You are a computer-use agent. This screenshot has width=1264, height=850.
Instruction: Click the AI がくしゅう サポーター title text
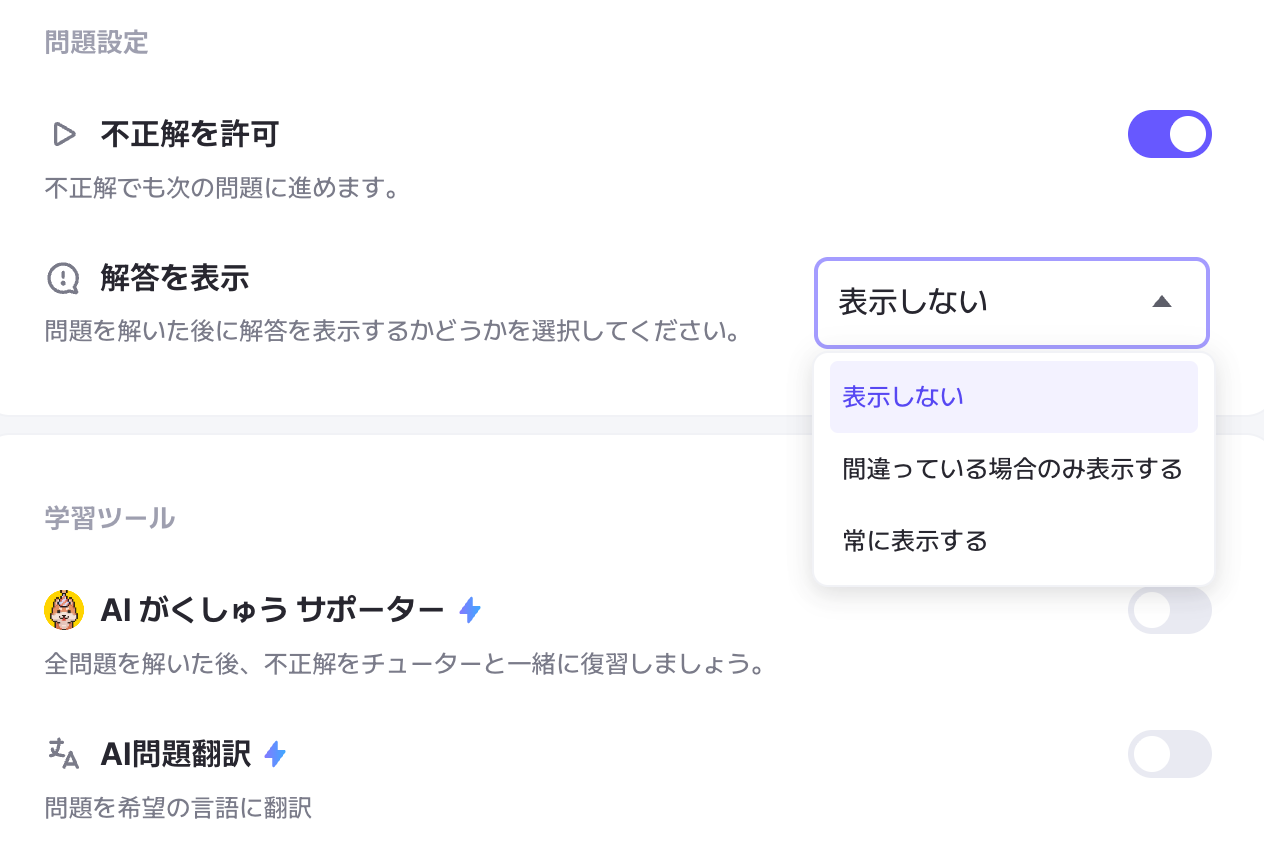(x=272, y=609)
